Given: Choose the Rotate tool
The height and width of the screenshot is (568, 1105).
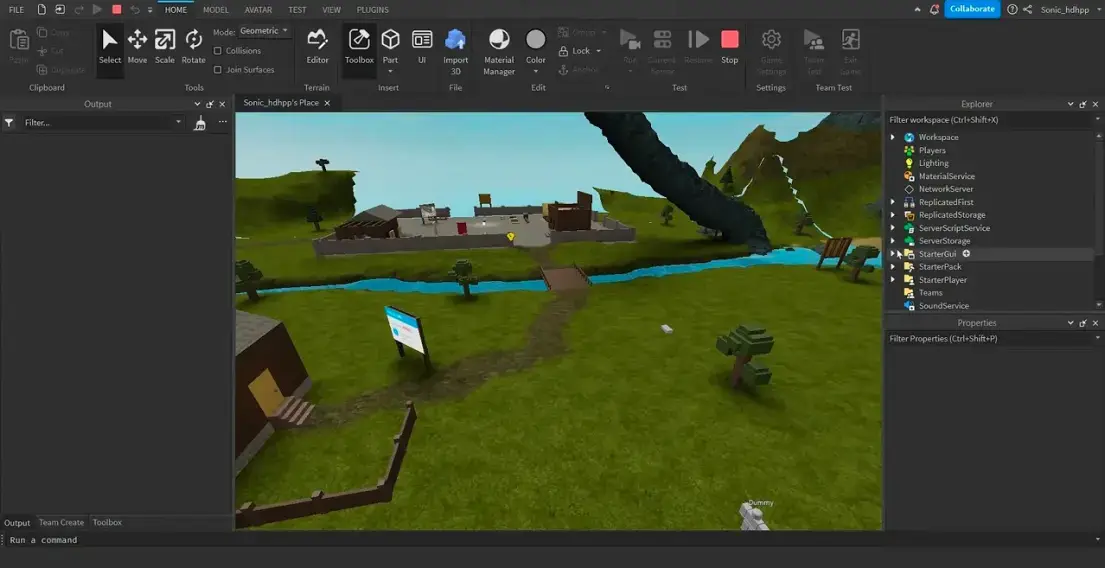Looking at the screenshot, I should point(193,46).
